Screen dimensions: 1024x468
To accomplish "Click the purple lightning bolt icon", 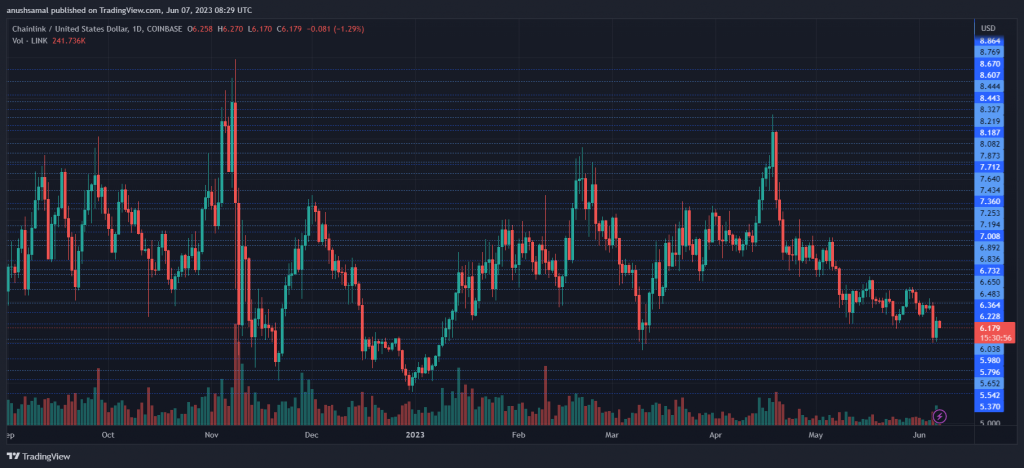I will coord(939,415).
